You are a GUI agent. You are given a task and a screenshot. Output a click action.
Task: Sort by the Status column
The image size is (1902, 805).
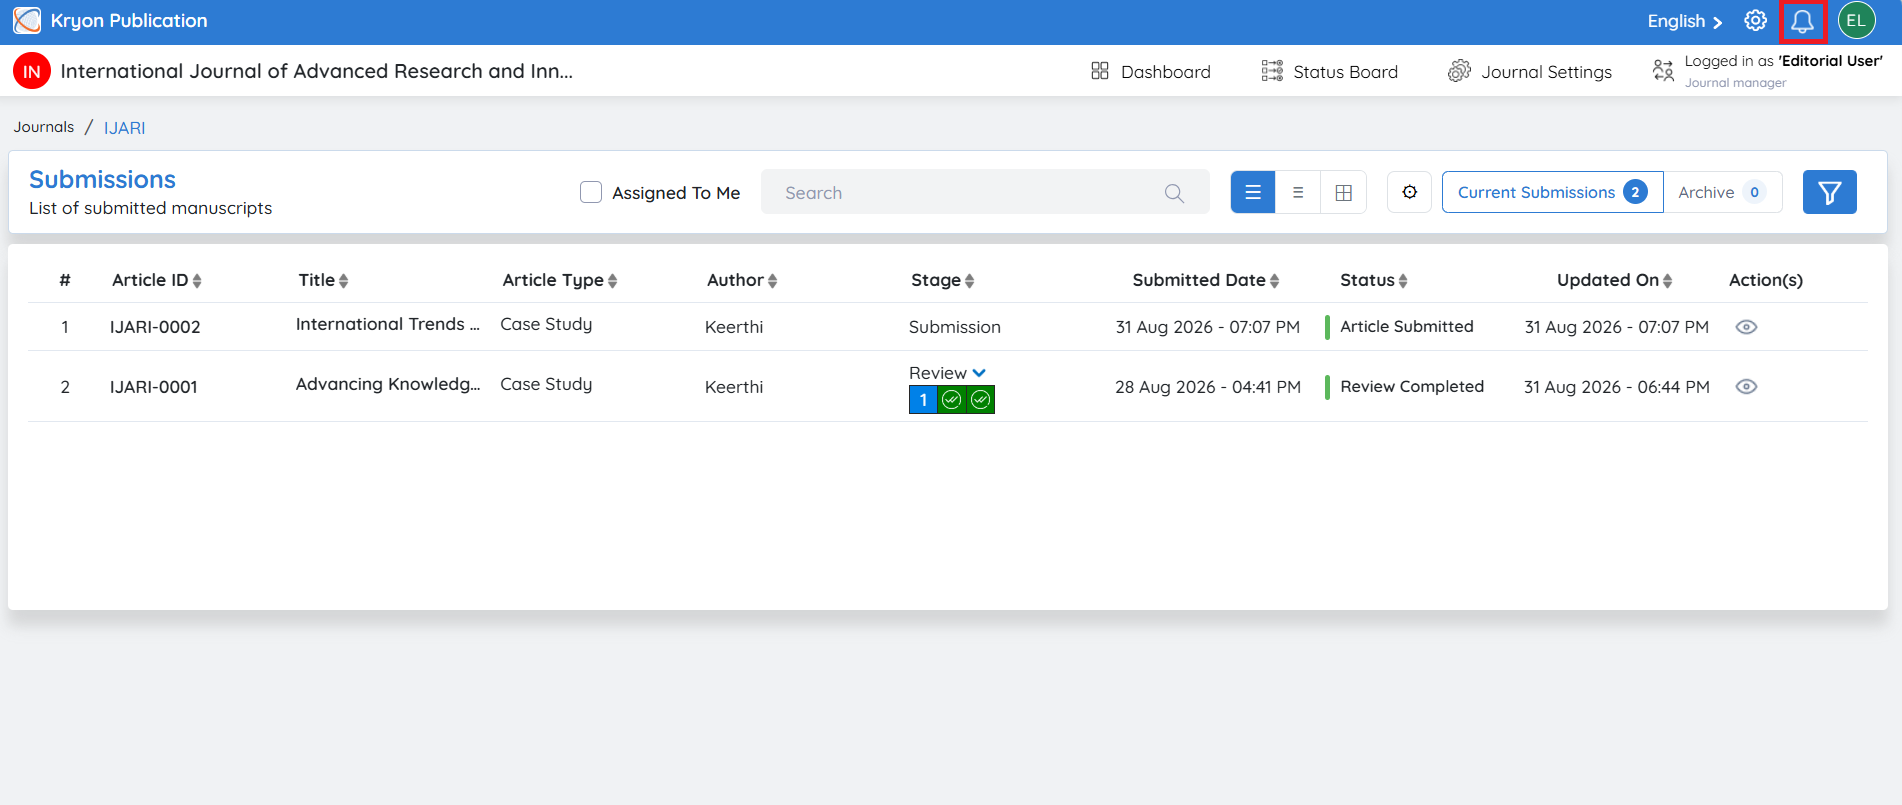1374,280
